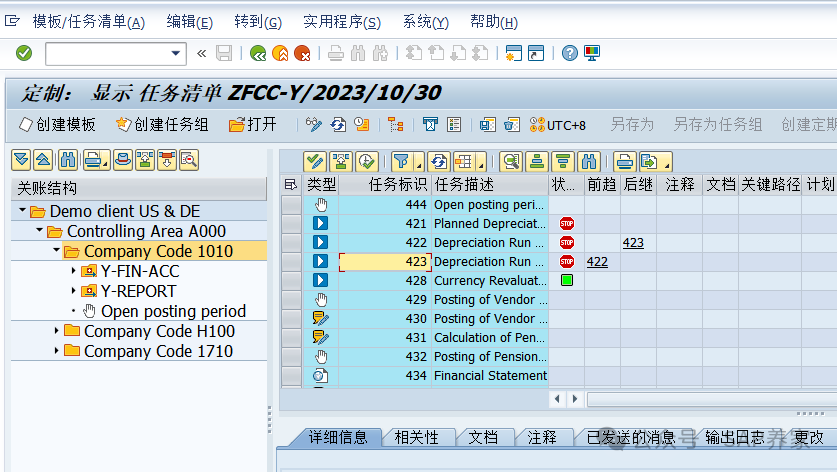Click predecessor link 422 in row 423
837x472 pixels.
point(597,262)
